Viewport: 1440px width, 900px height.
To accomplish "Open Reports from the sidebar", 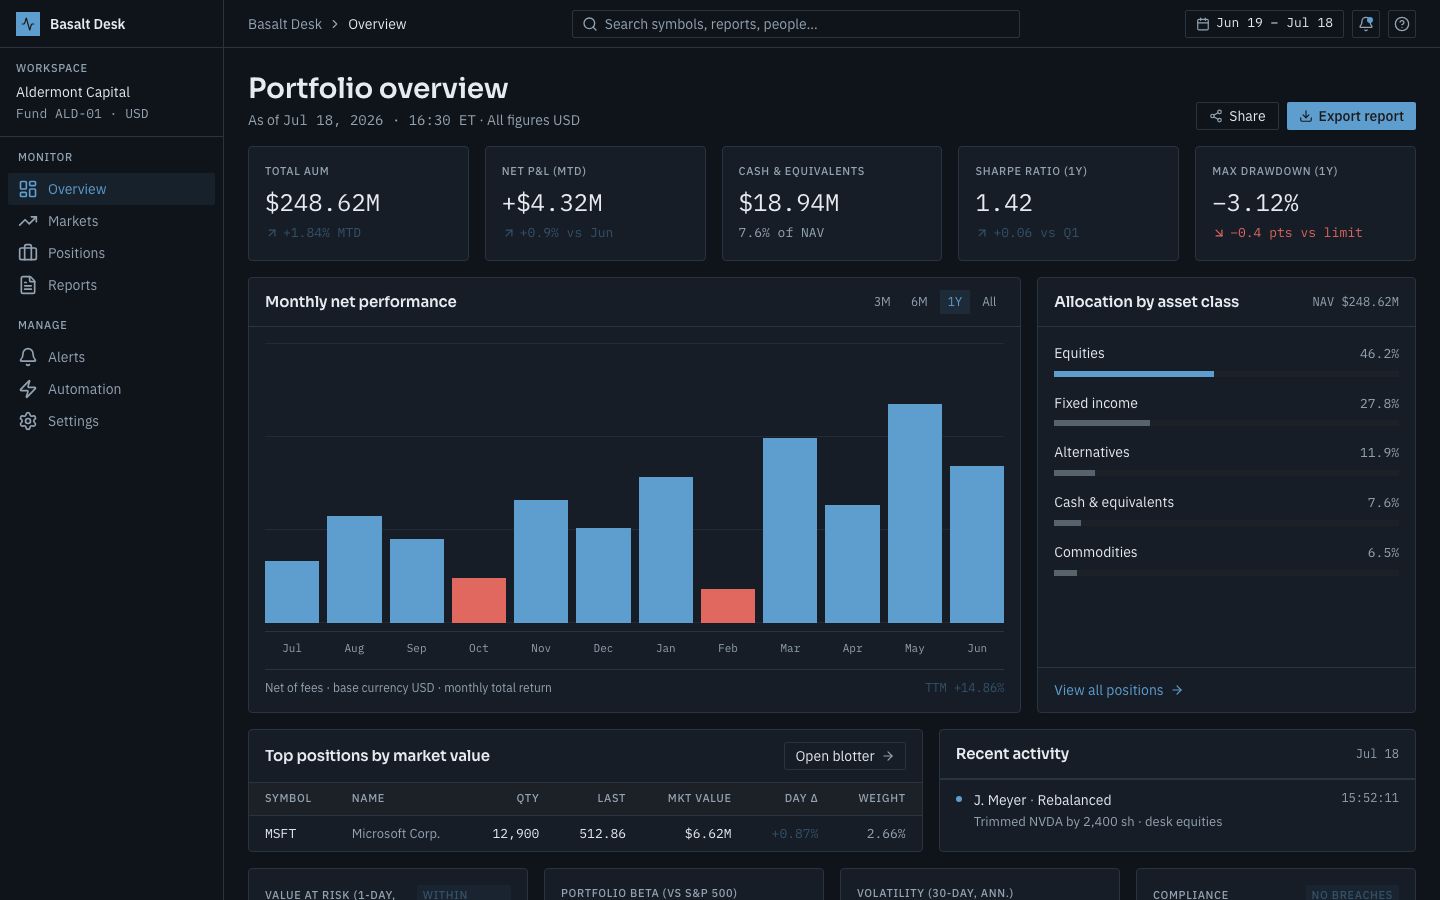I will (x=112, y=285).
